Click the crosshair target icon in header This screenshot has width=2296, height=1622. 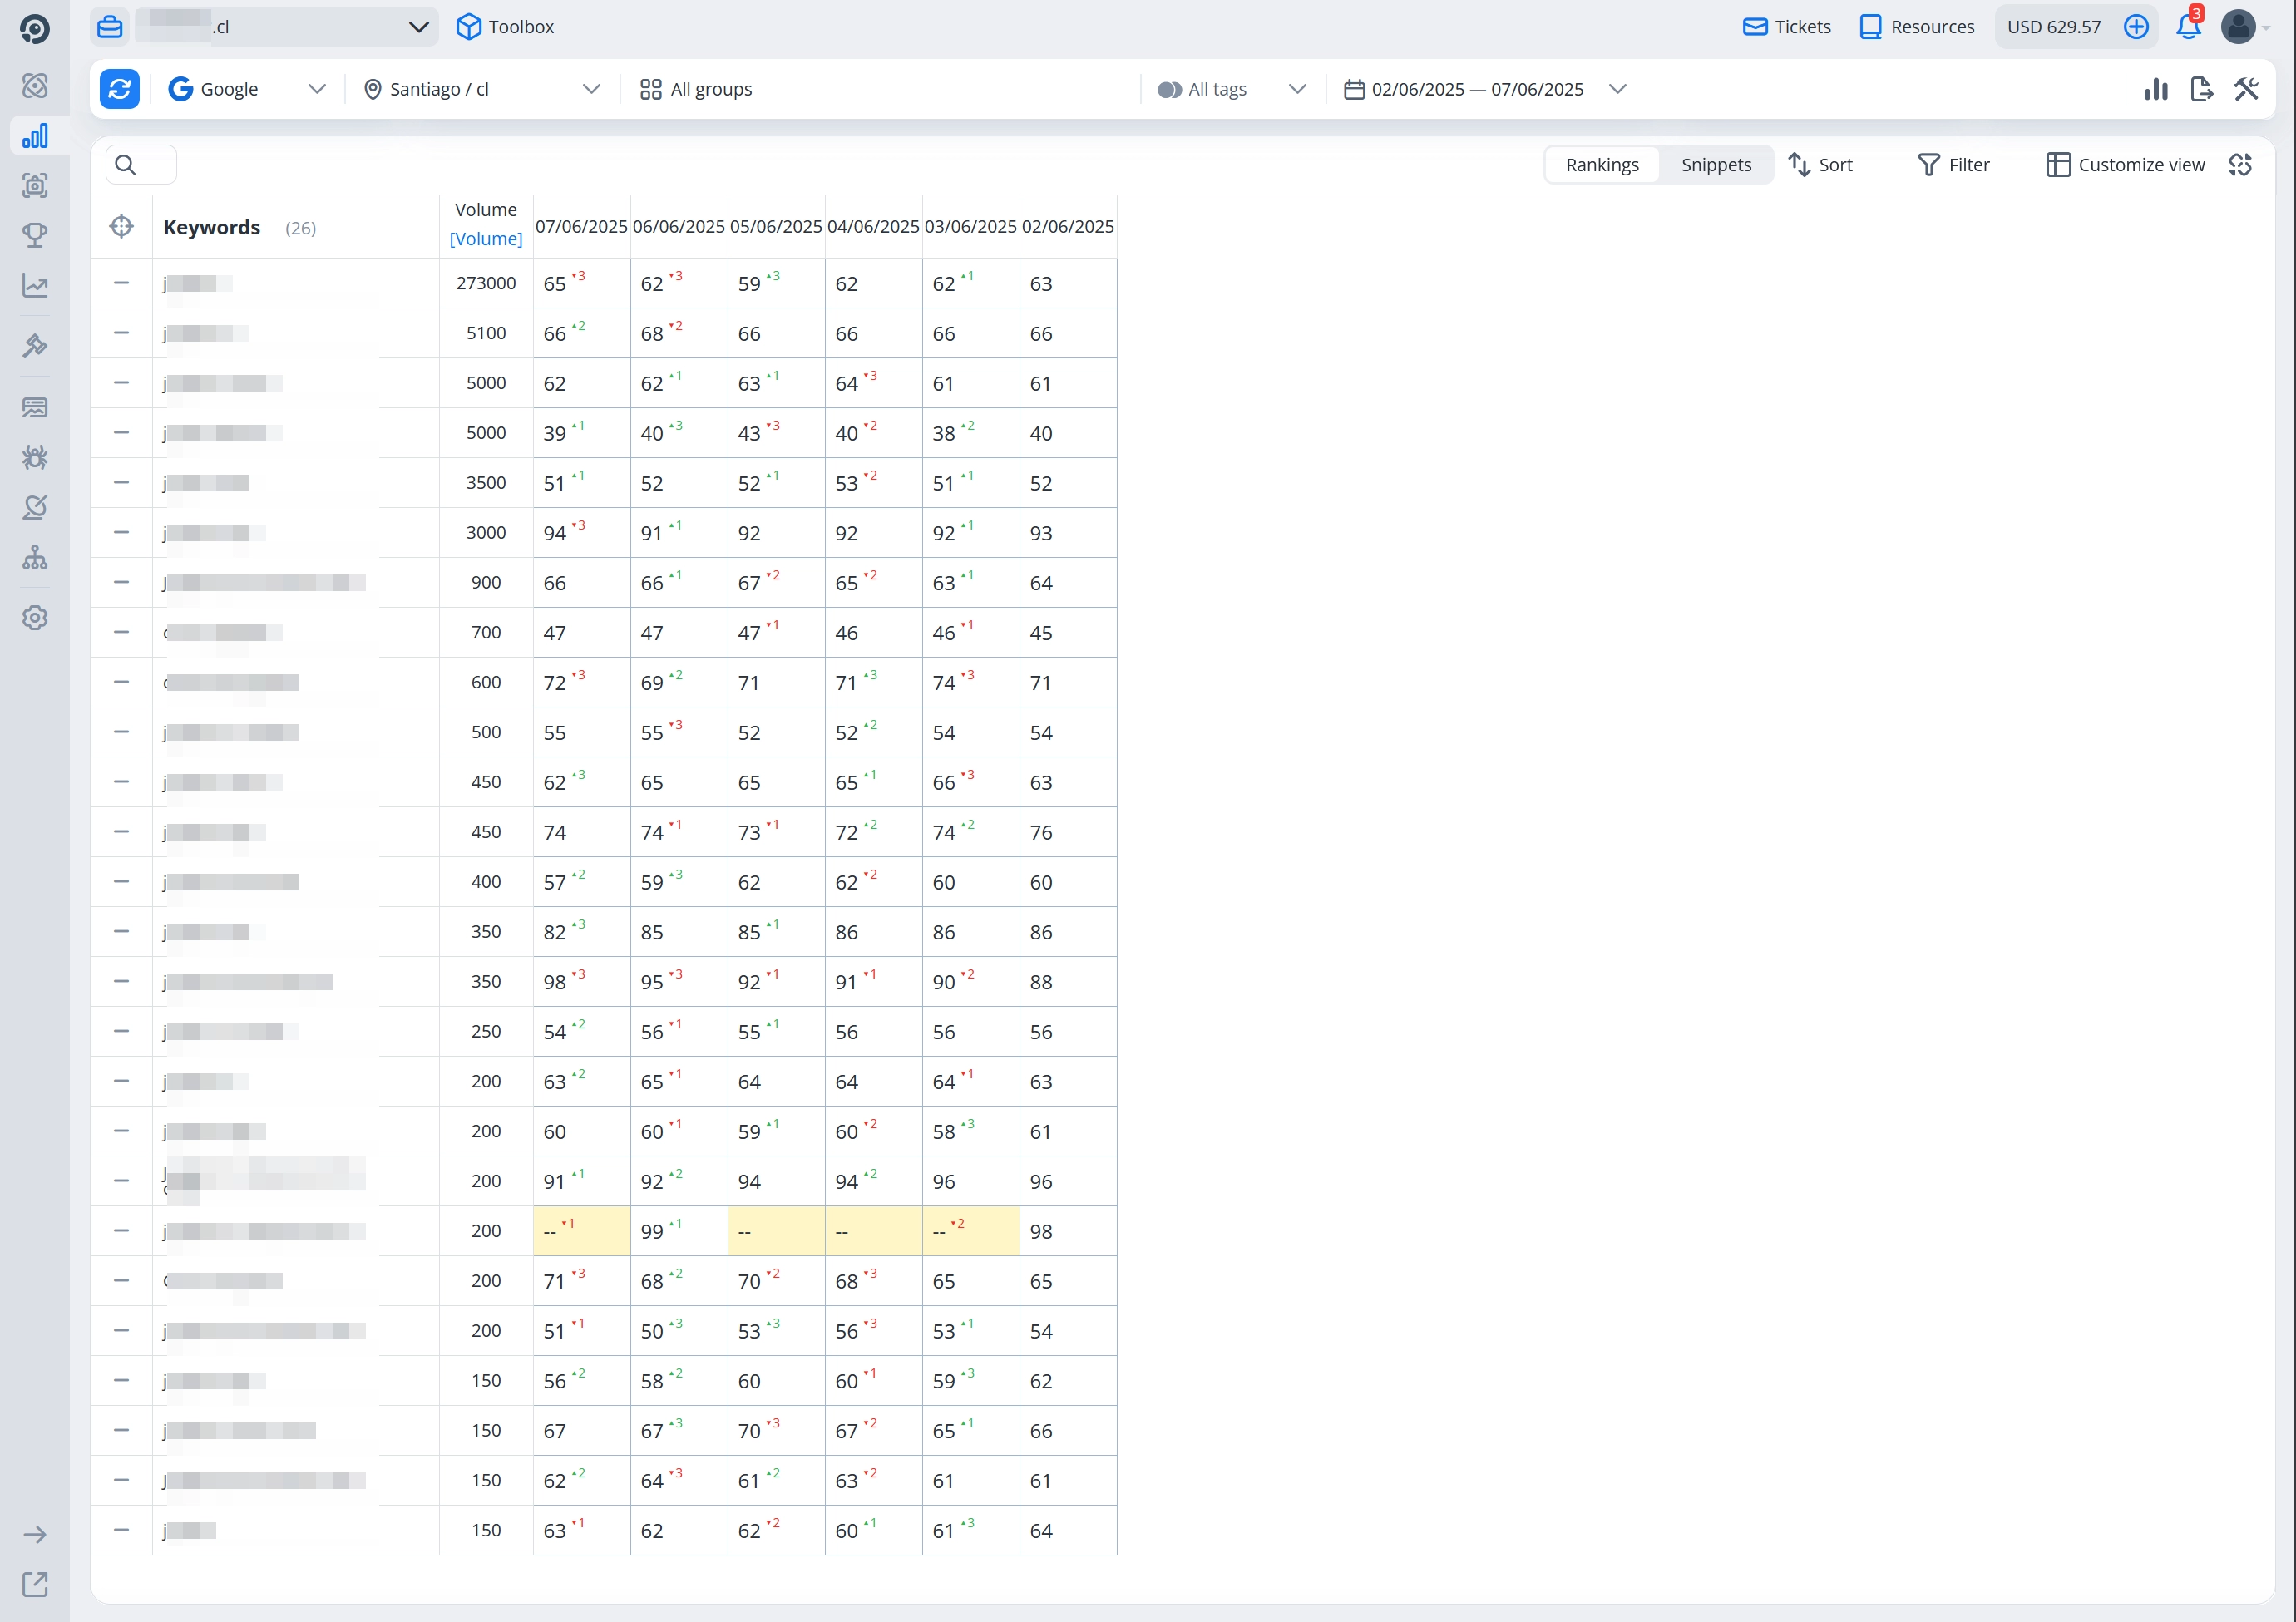(x=121, y=227)
